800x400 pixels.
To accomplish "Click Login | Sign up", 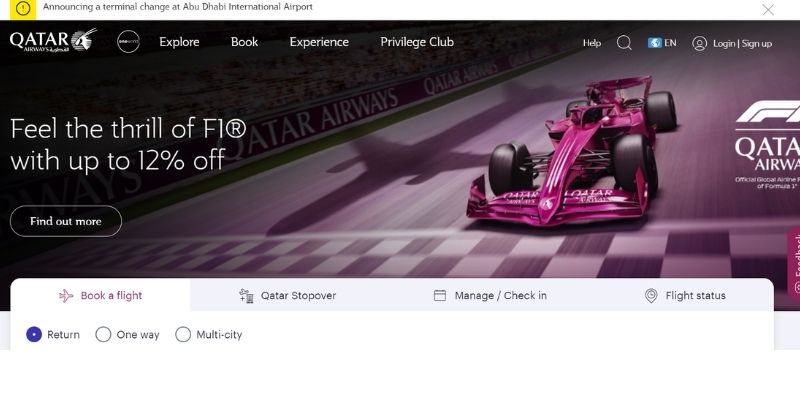I will pos(742,44).
